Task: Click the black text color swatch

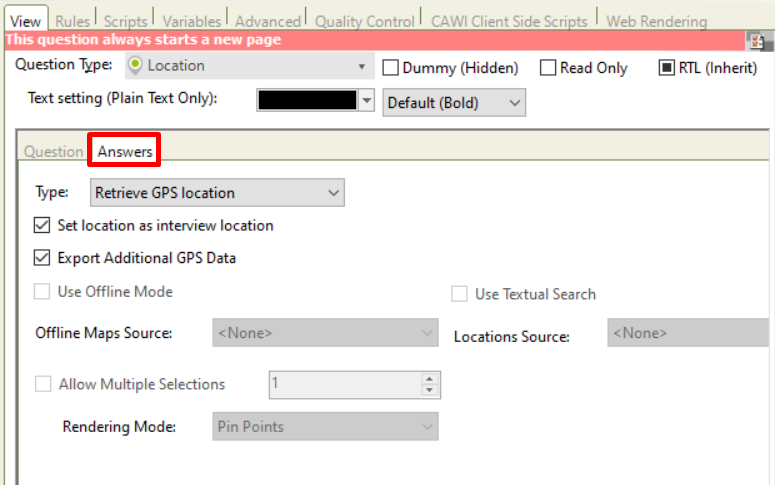Action: click(307, 102)
